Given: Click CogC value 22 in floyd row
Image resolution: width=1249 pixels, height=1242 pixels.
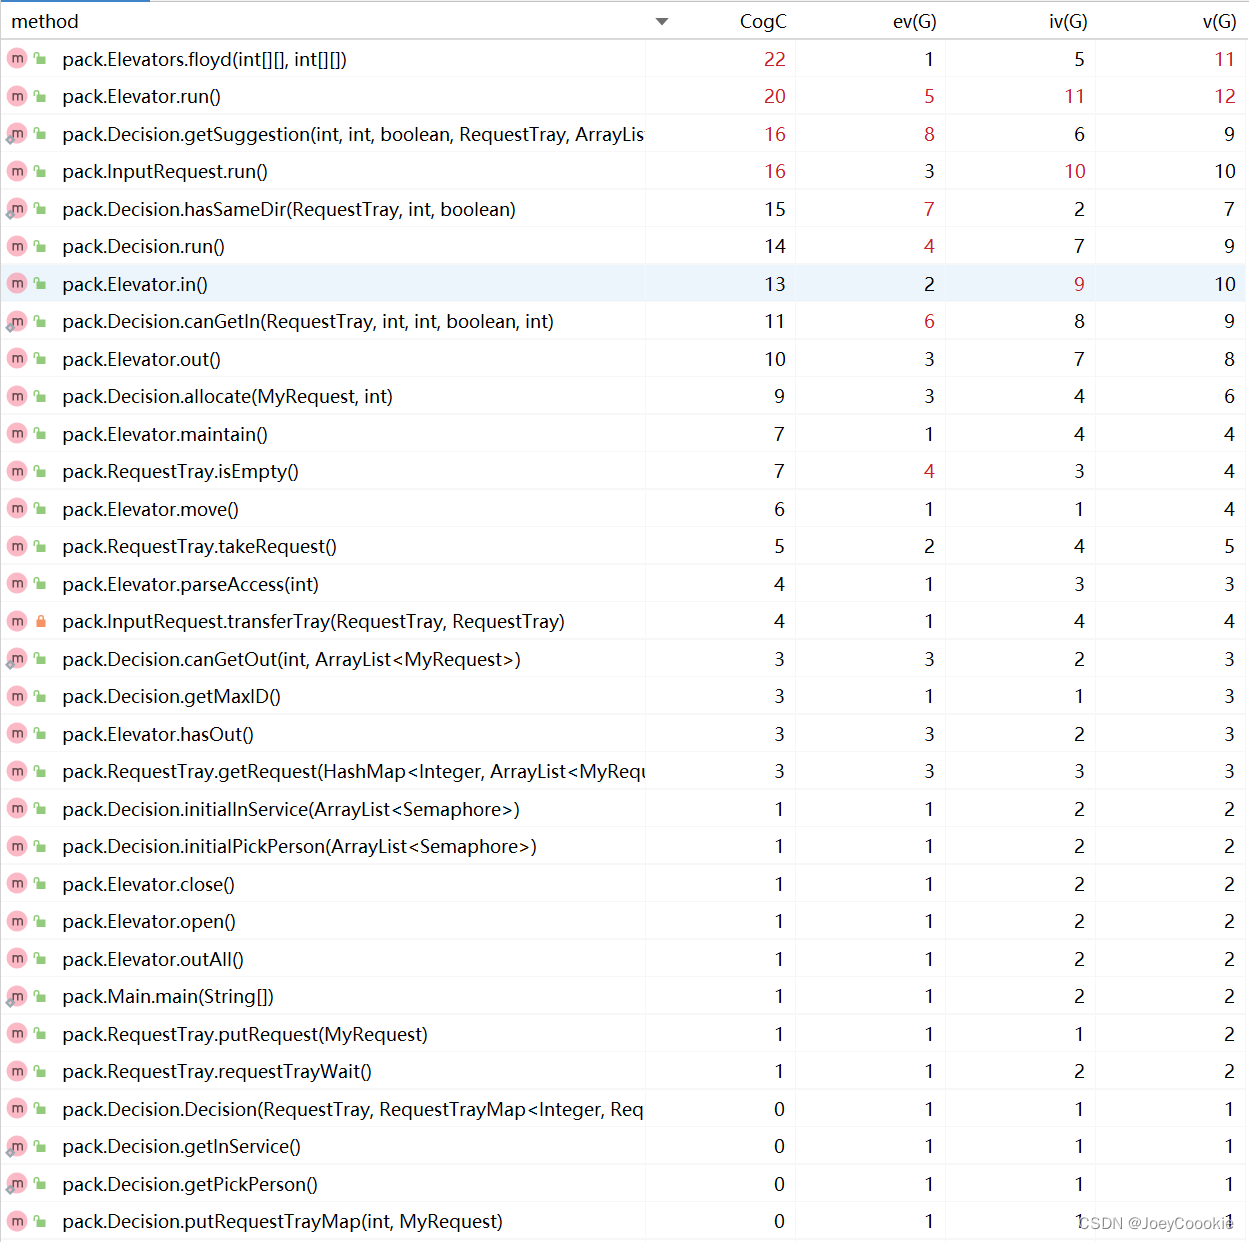Looking at the screenshot, I should click(775, 59).
